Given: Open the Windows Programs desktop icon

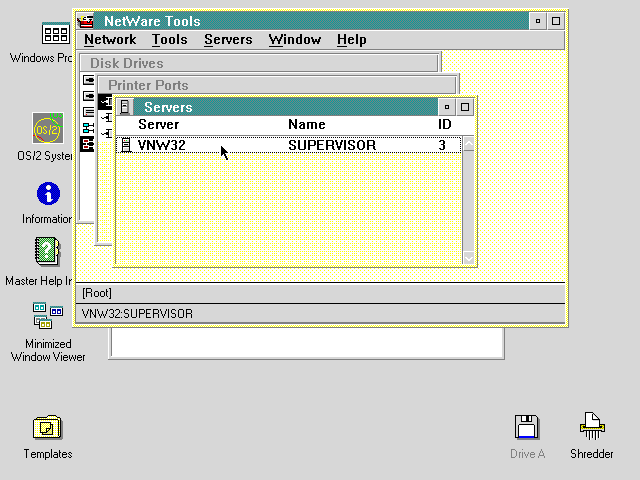Looking at the screenshot, I should point(56,33).
